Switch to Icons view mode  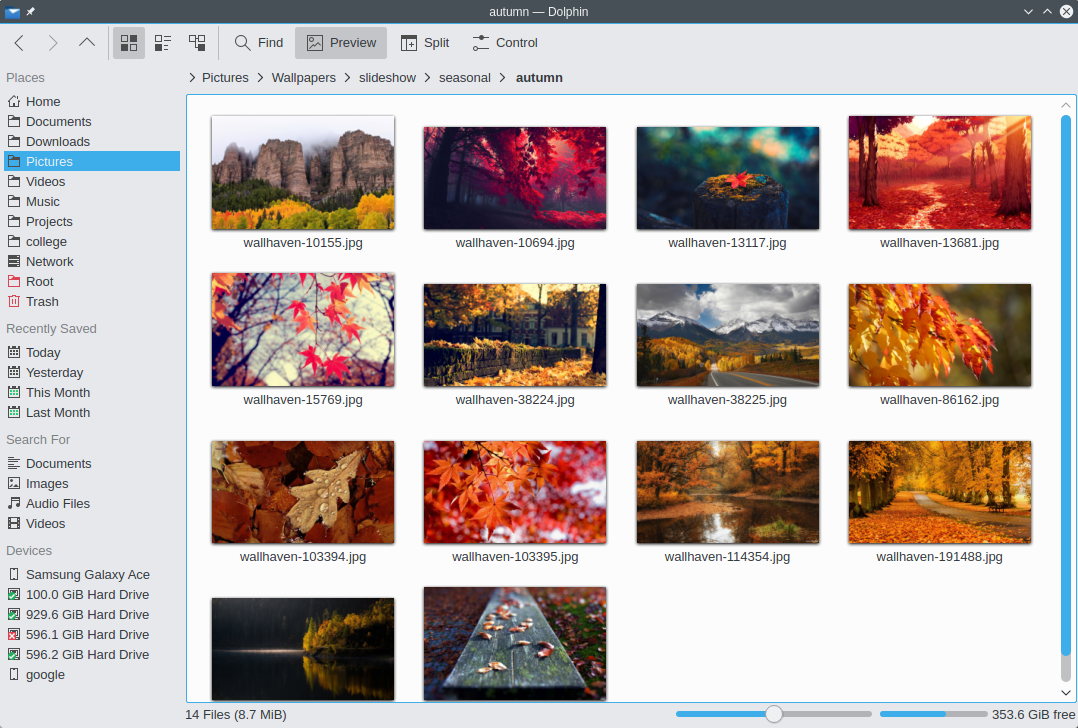click(129, 43)
